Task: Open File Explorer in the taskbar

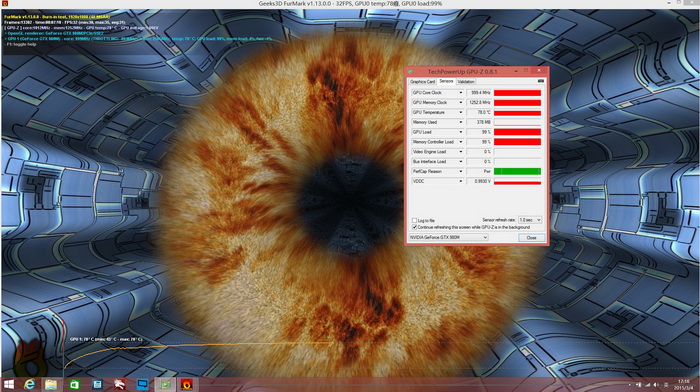Action: [x=51, y=384]
